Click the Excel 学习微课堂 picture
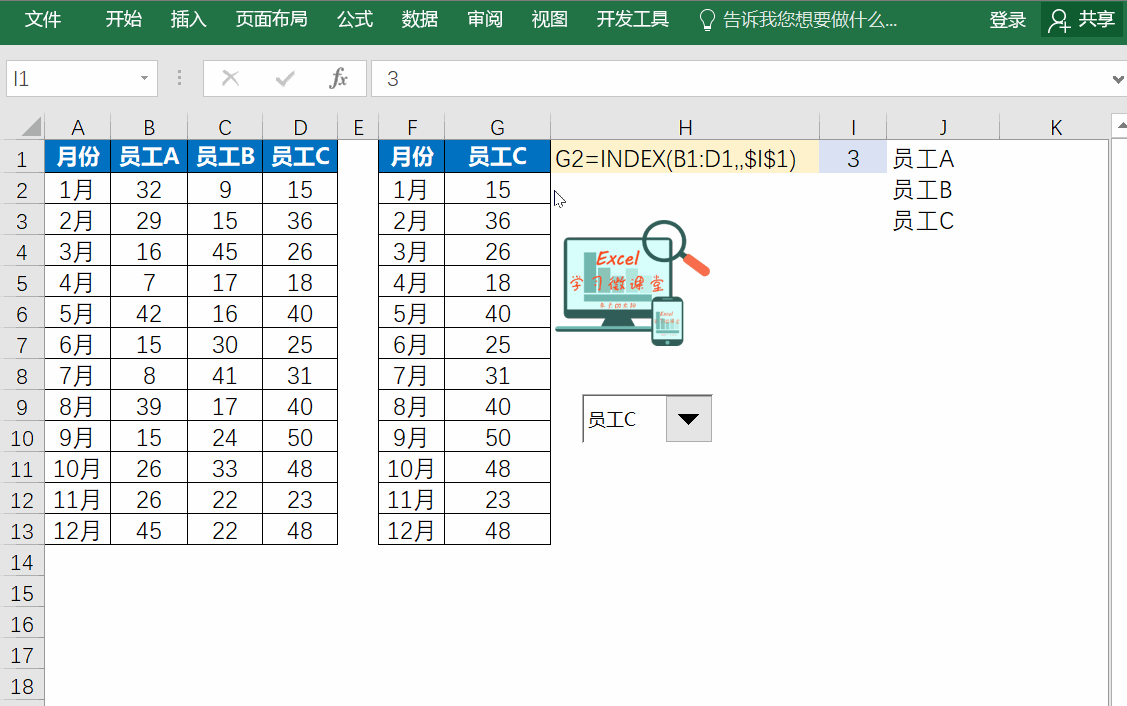The height and width of the screenshot is (706, 1127). pos(632,283)
